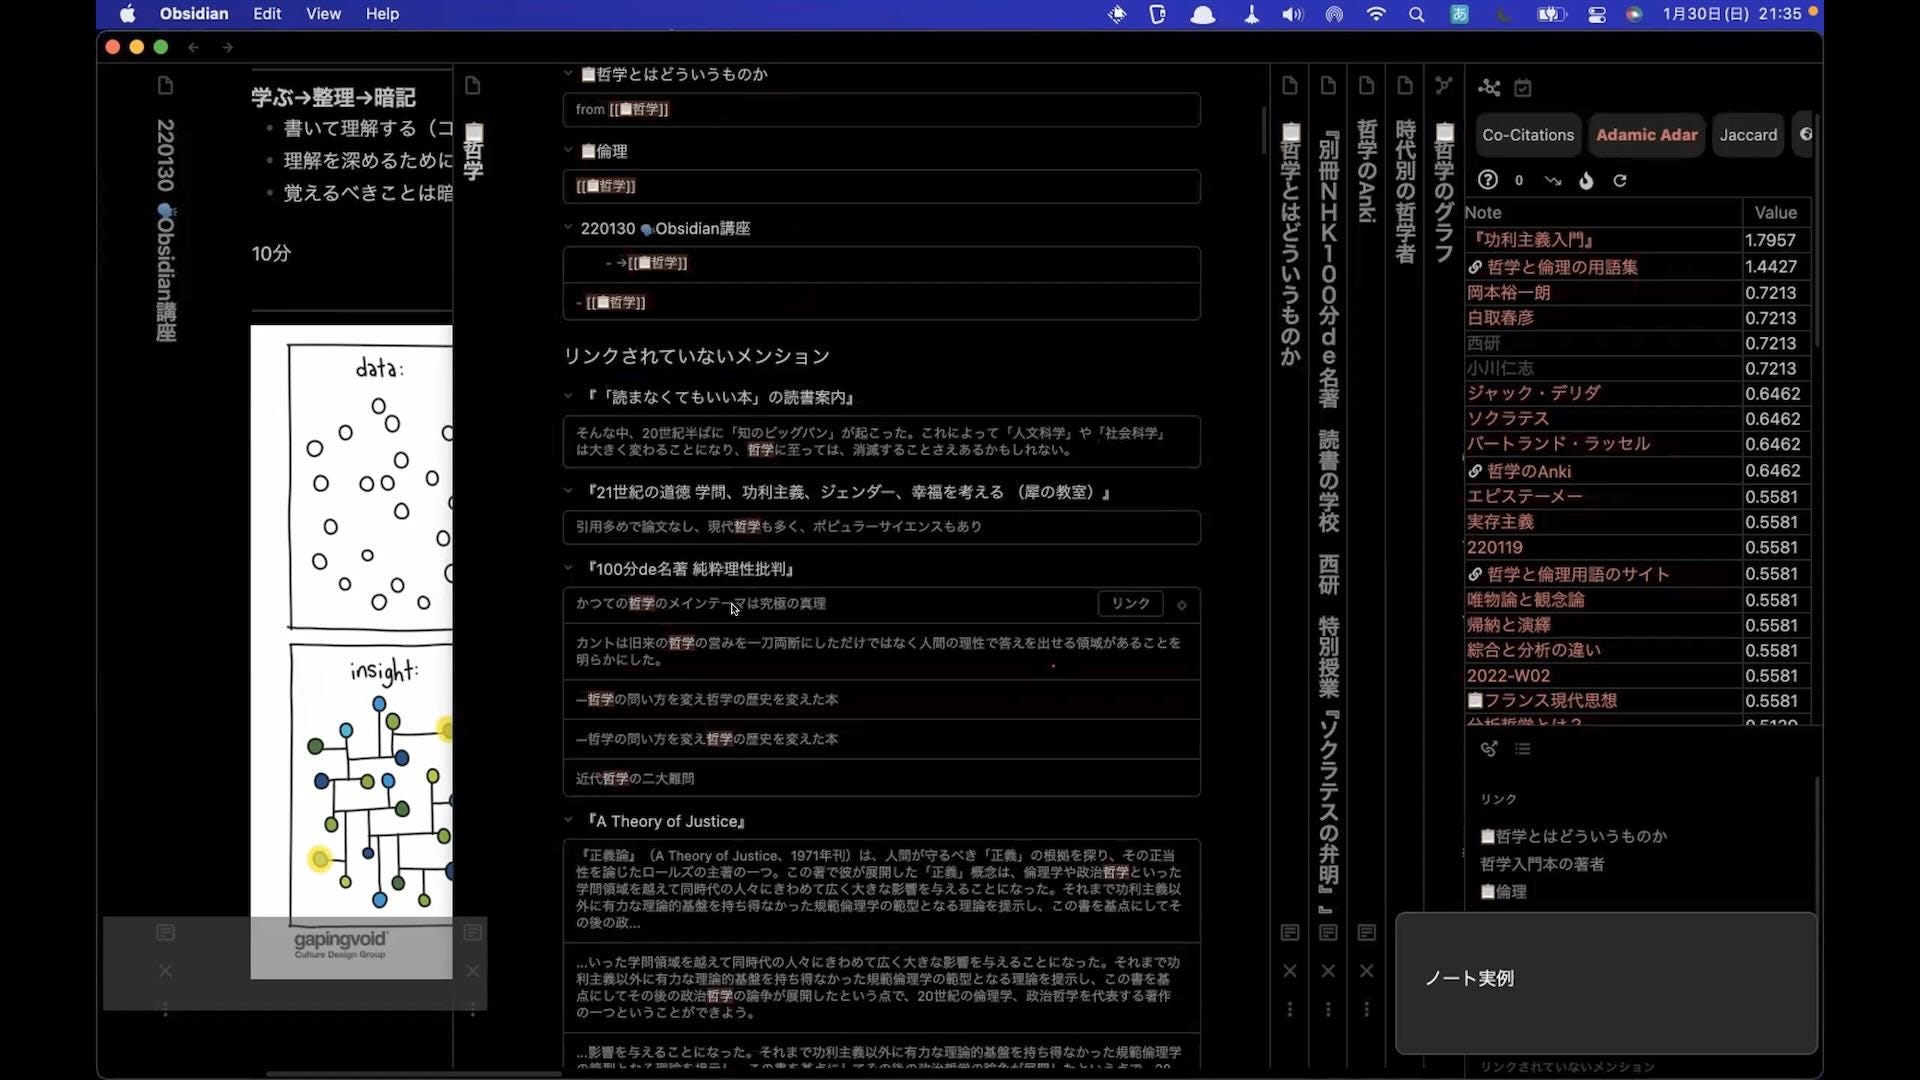Open the Edit menu
Image resolution: width=1920 pixels, height=1080 pixels.
click(267, 14)
